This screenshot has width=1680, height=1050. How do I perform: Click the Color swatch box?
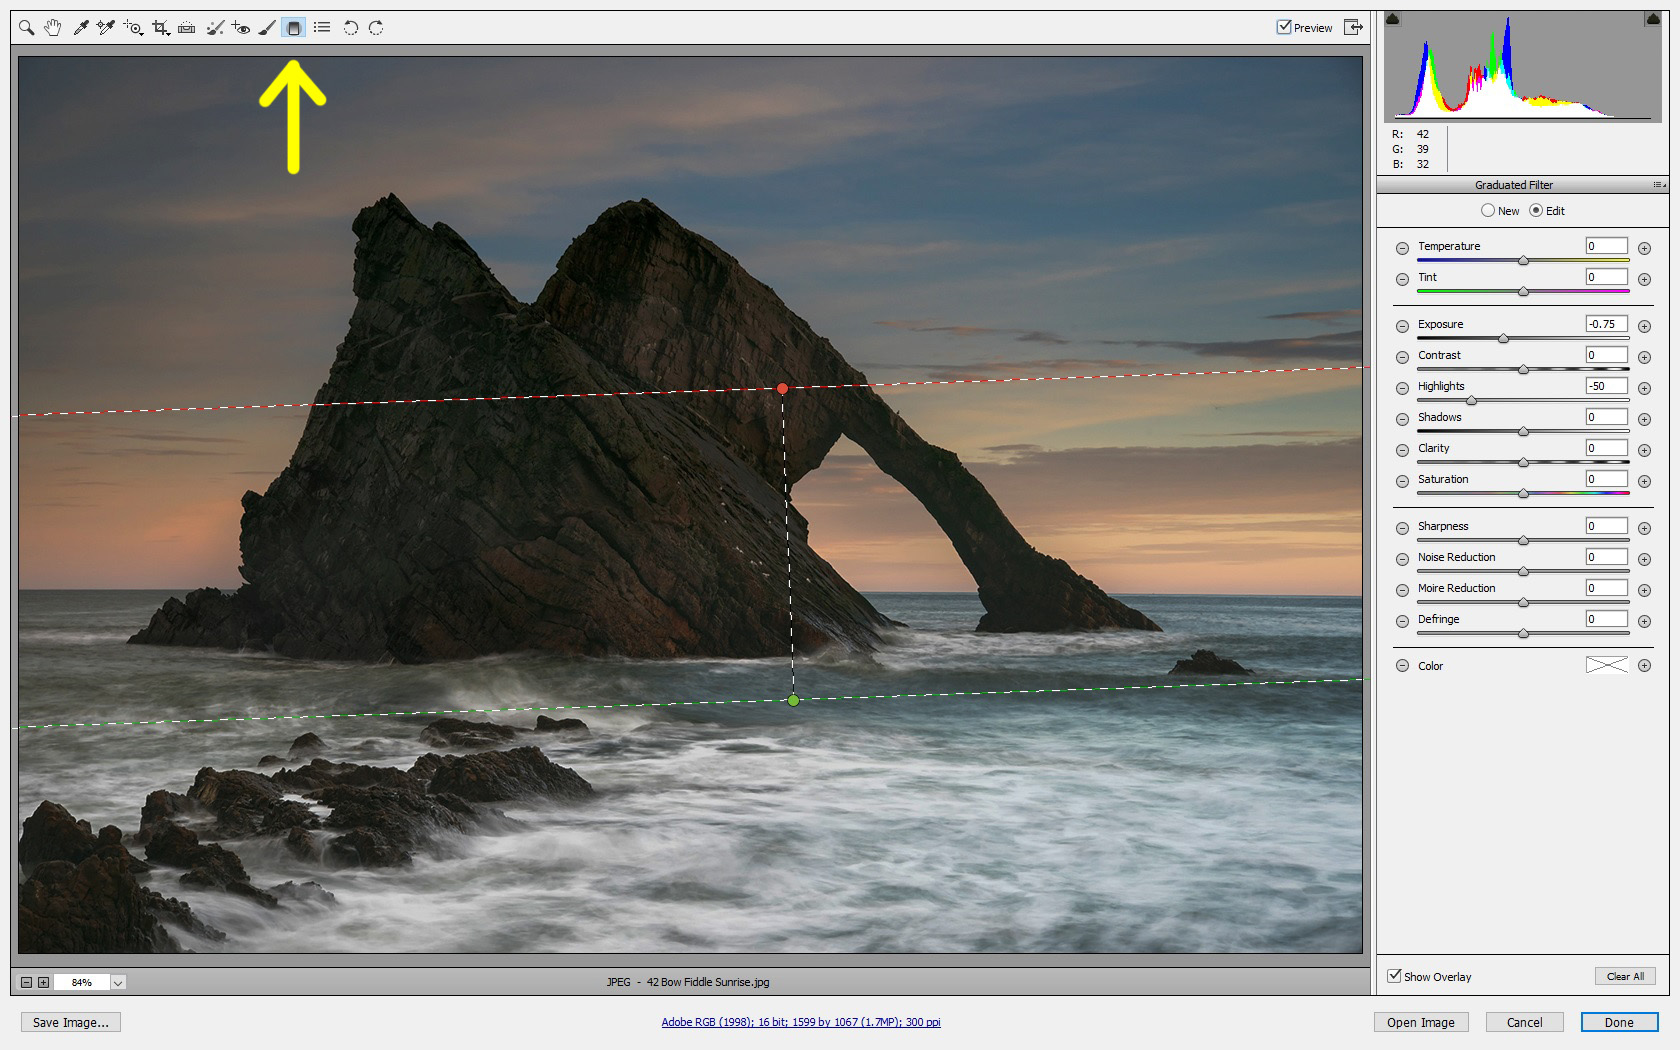tap(1606, 666)
